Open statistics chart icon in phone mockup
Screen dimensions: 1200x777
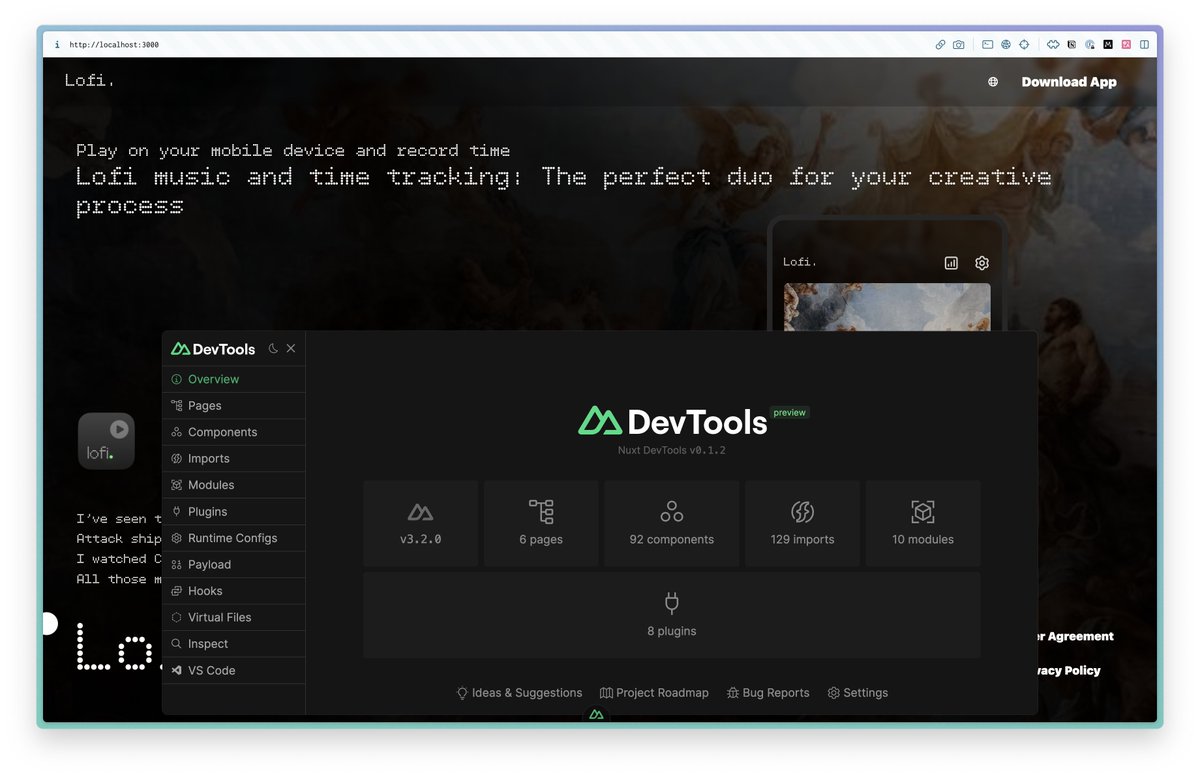coord(951,263)
